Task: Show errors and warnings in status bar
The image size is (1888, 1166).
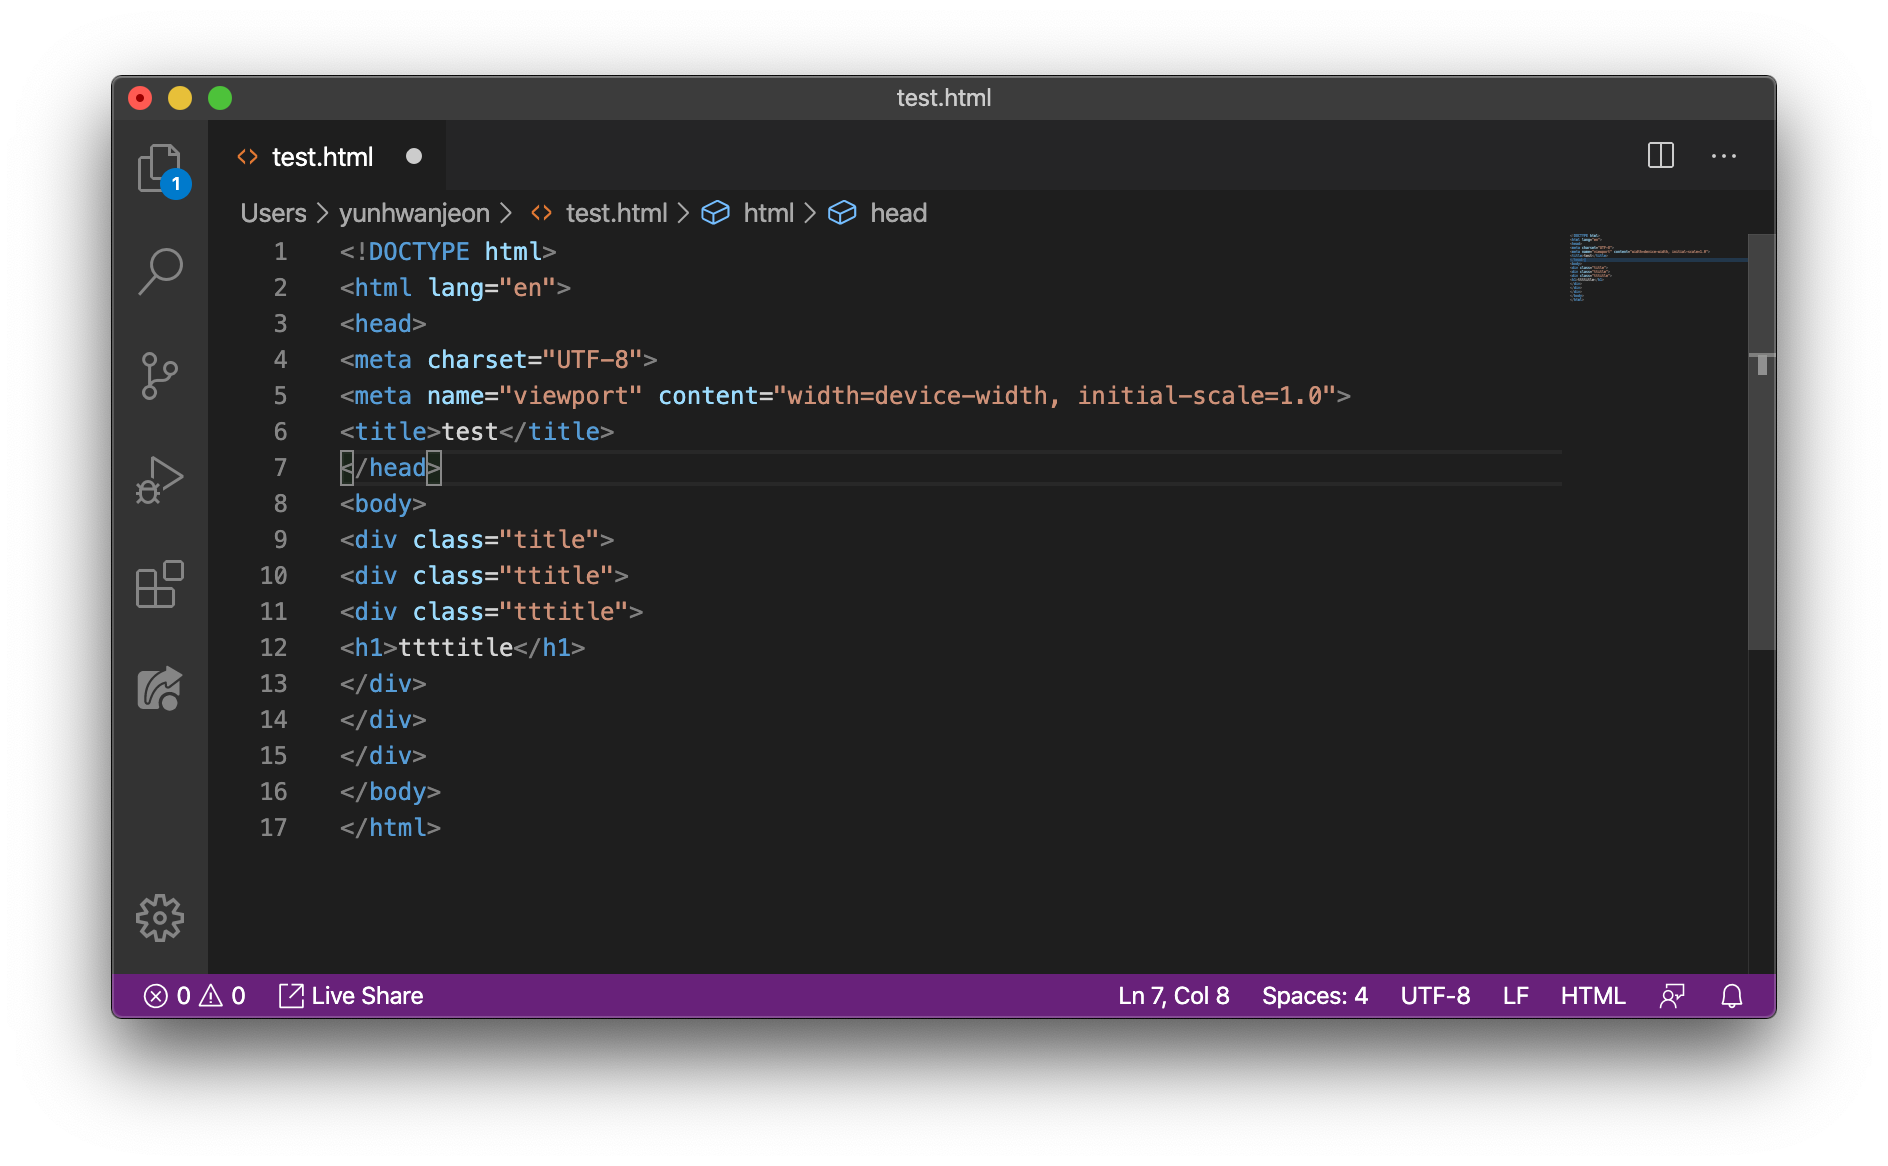Action: click(195, 996)
